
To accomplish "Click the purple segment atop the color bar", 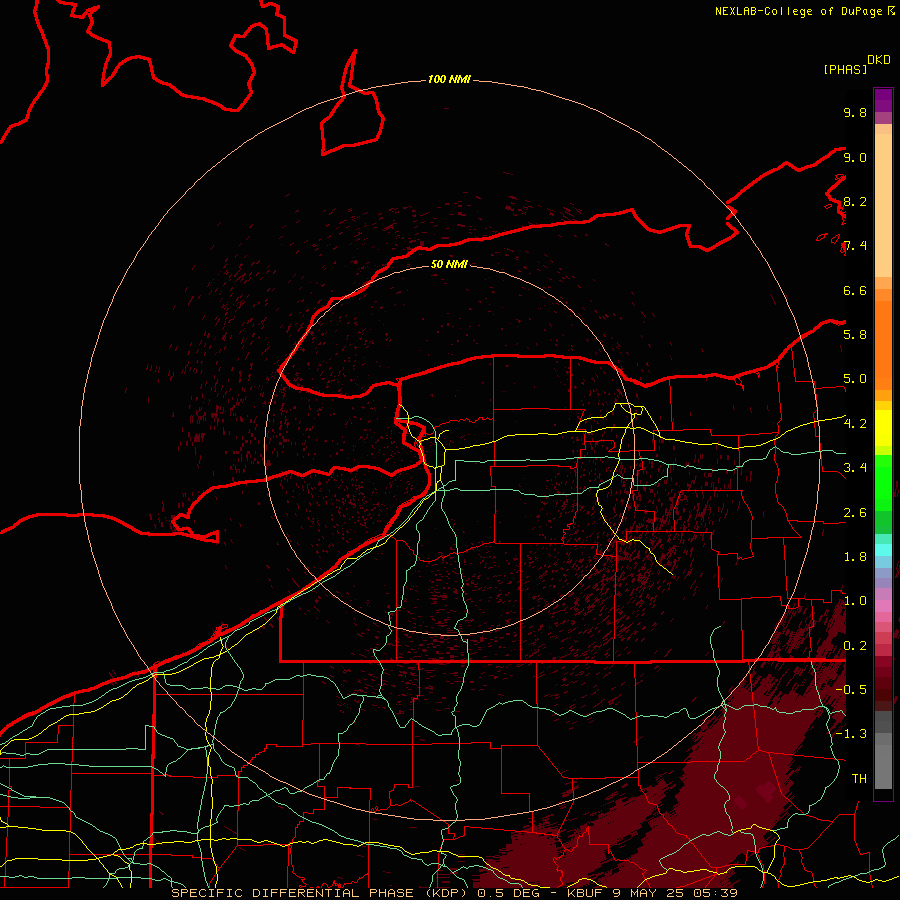I will pyautogui.click(x=883, y=100).
